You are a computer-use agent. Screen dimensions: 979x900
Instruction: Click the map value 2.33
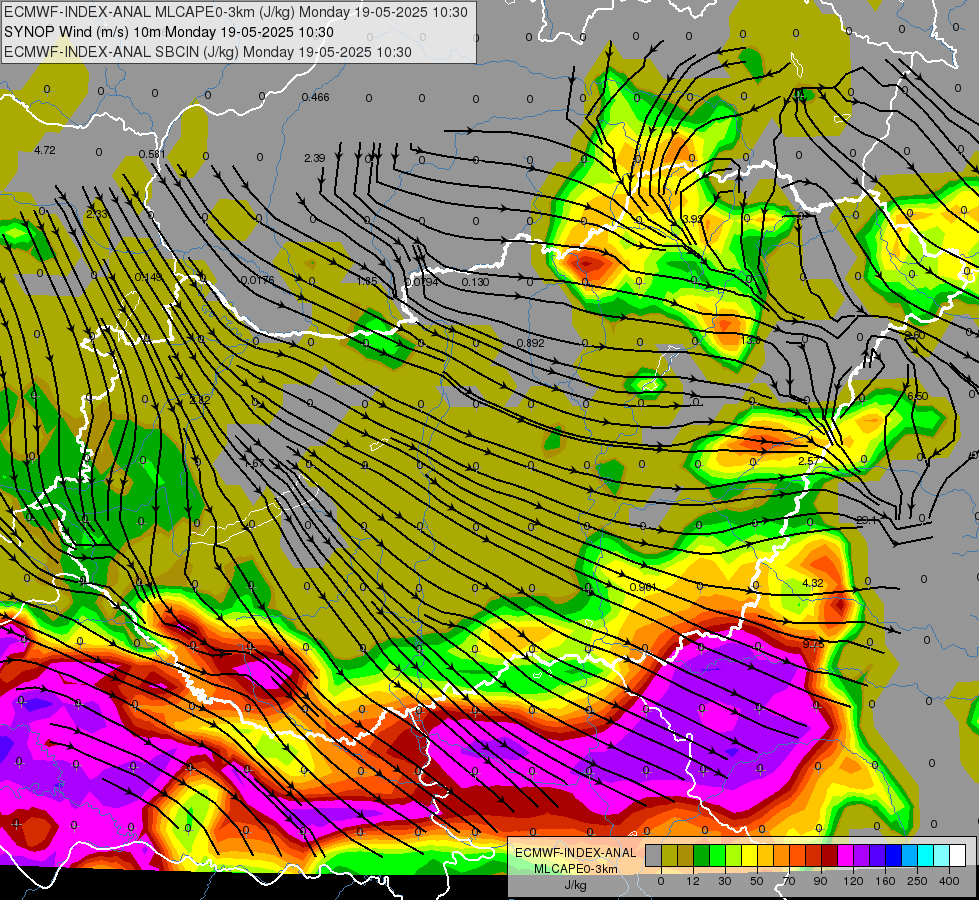pyautogui.click(x=97, y=214)
